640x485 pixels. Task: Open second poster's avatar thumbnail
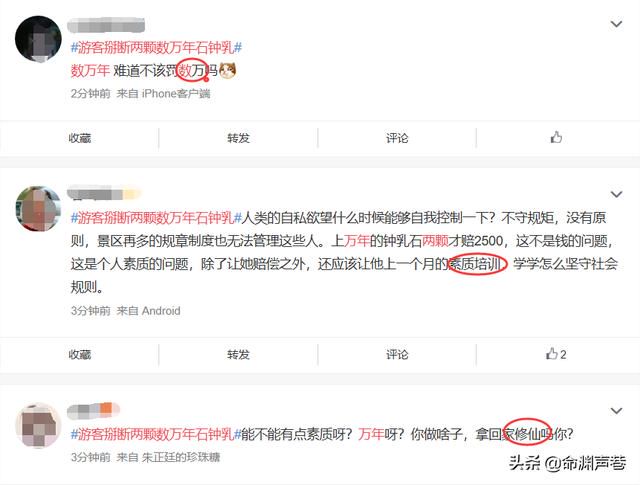[38, 209]
